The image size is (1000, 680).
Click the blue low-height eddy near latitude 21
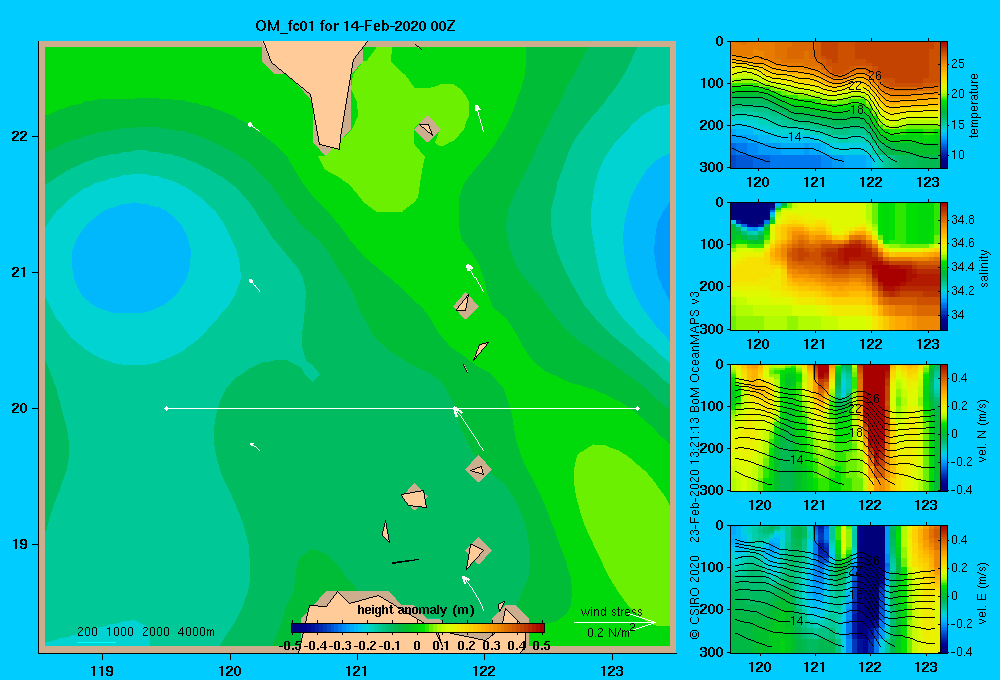pos(131,258)
